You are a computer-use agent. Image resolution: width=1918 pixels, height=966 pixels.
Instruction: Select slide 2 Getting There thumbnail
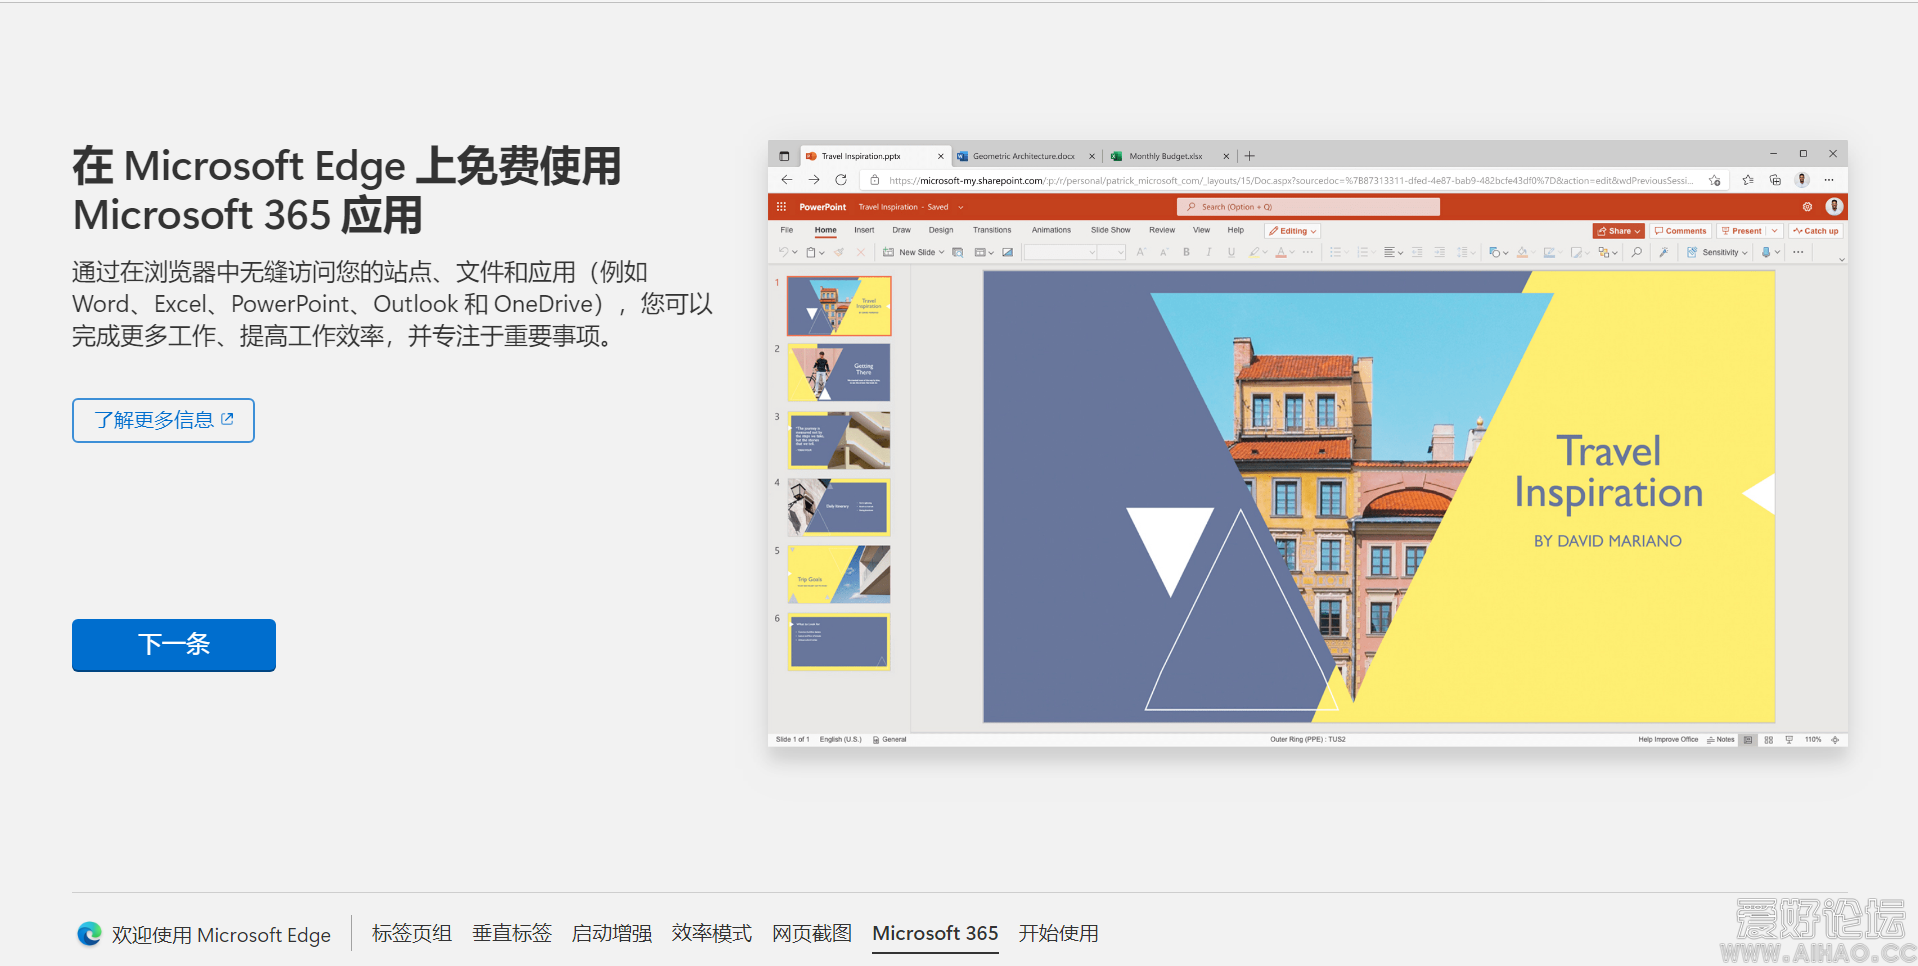click(x=838, y=373)
